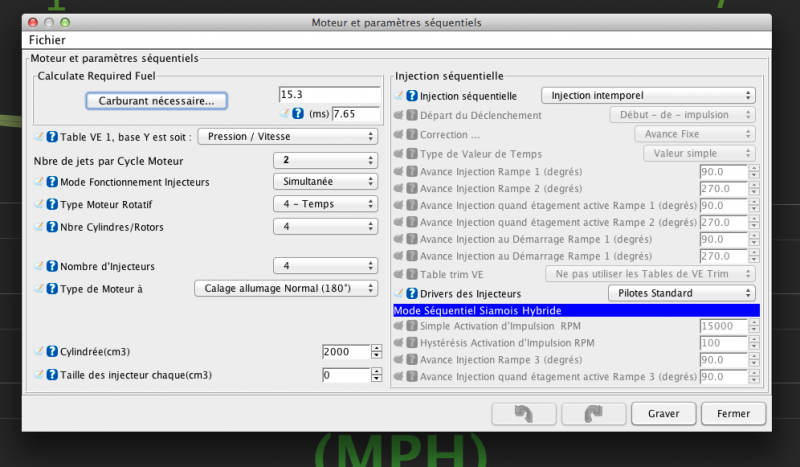Click Valeur simple dropdown
The width and height of the screenshot is (800, 467).
(x=699, y=154)
